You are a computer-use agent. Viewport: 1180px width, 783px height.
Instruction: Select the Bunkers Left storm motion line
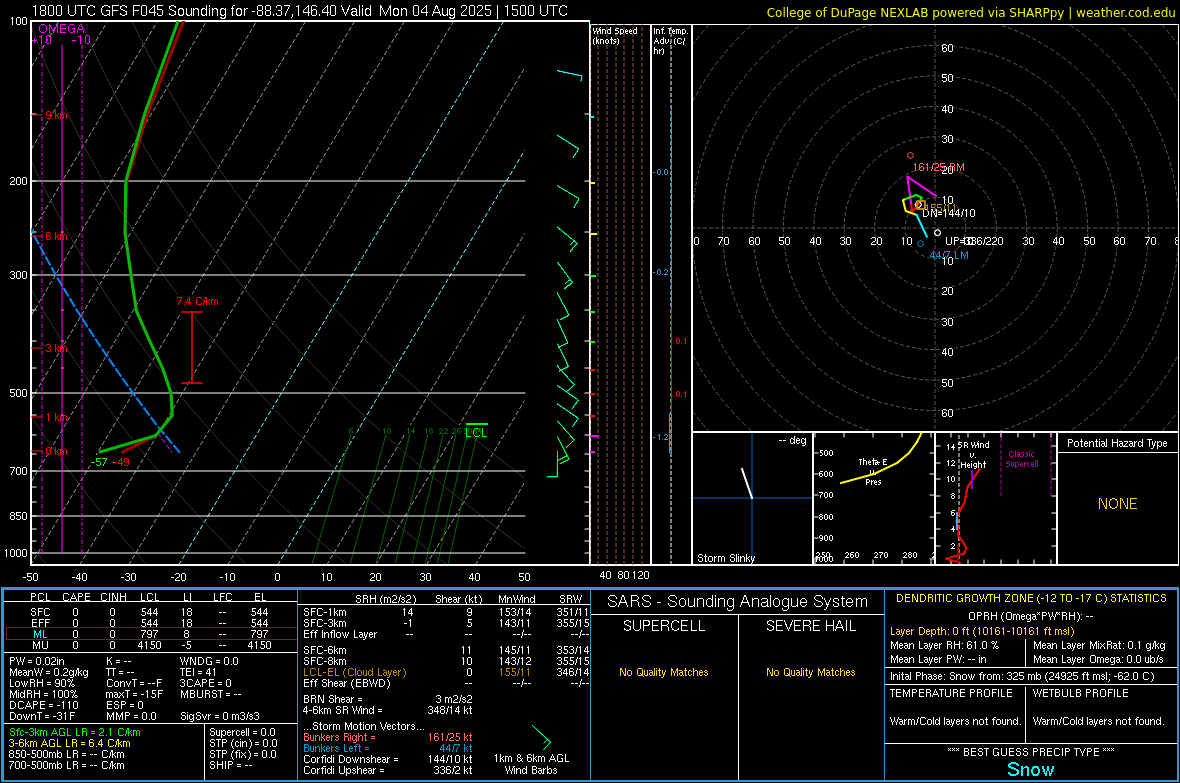coord(388,748)
